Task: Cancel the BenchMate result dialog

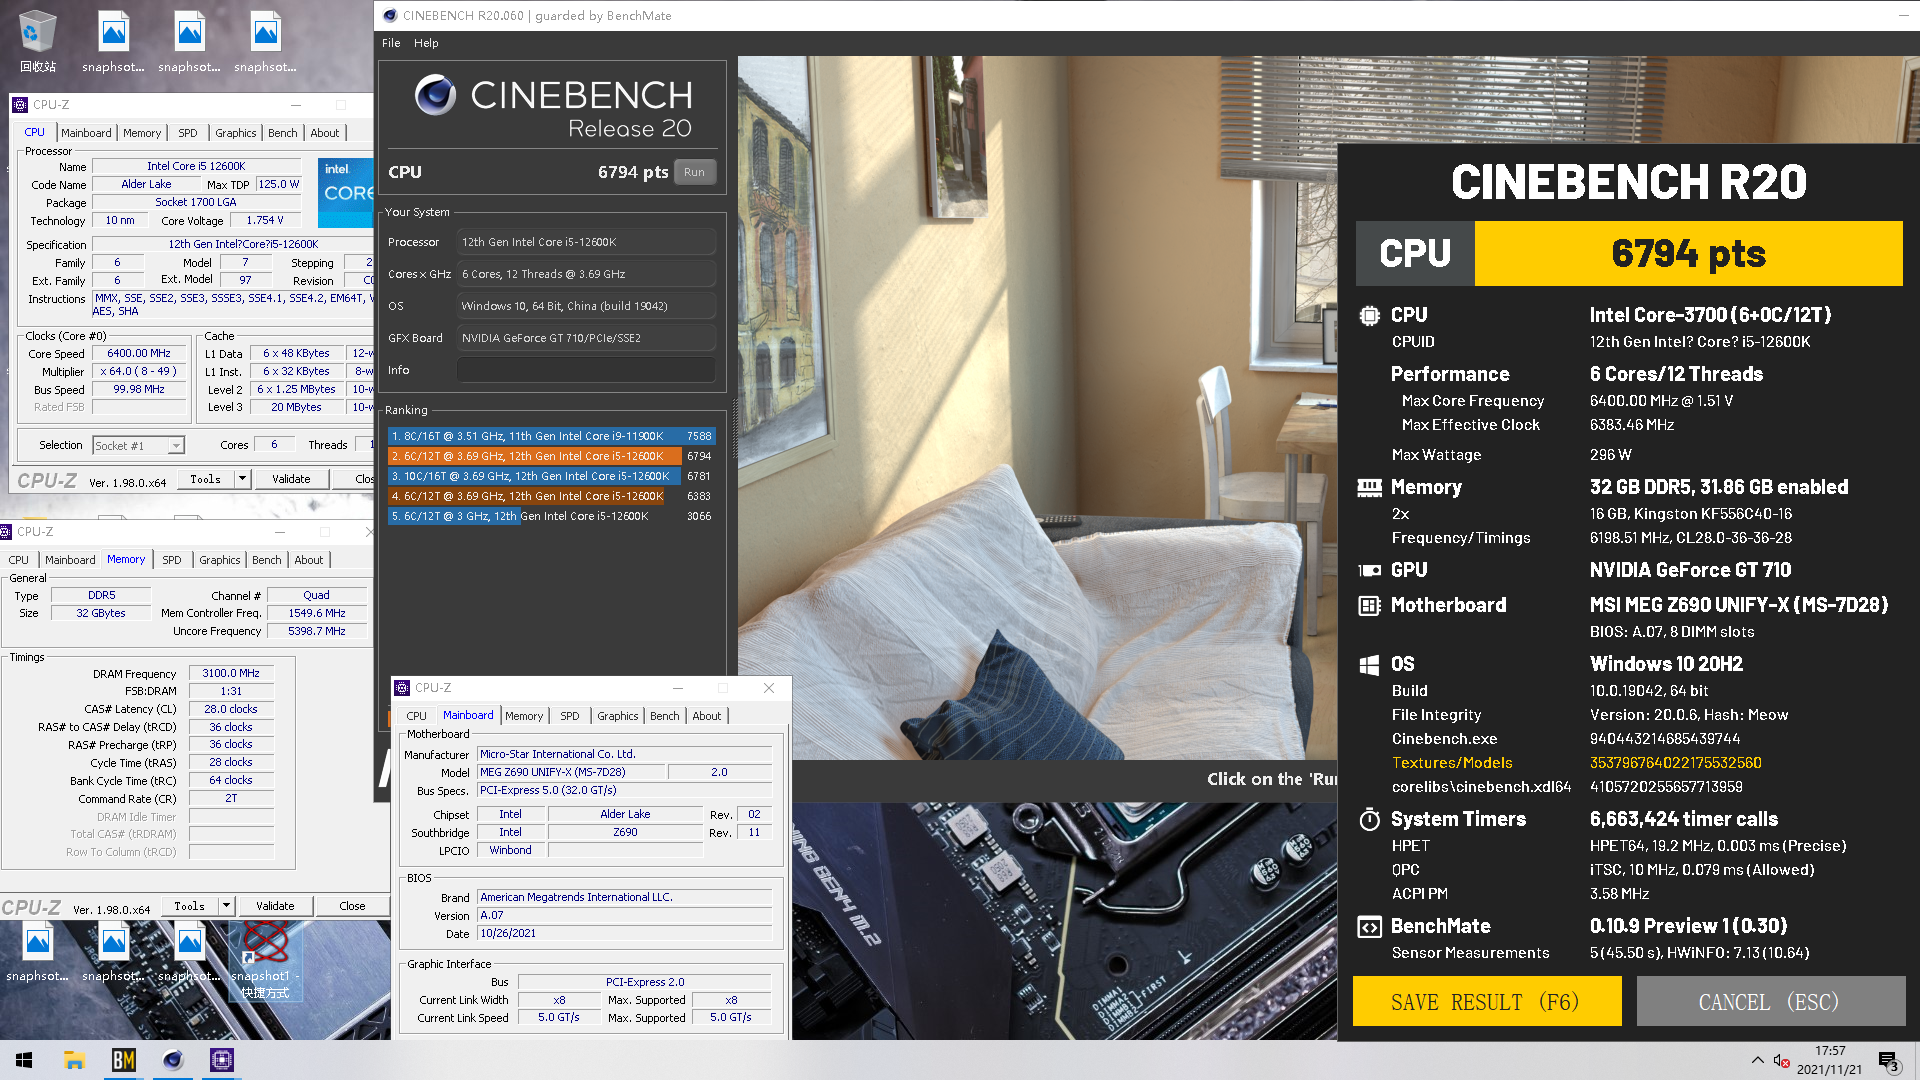Action: 1770,1002
